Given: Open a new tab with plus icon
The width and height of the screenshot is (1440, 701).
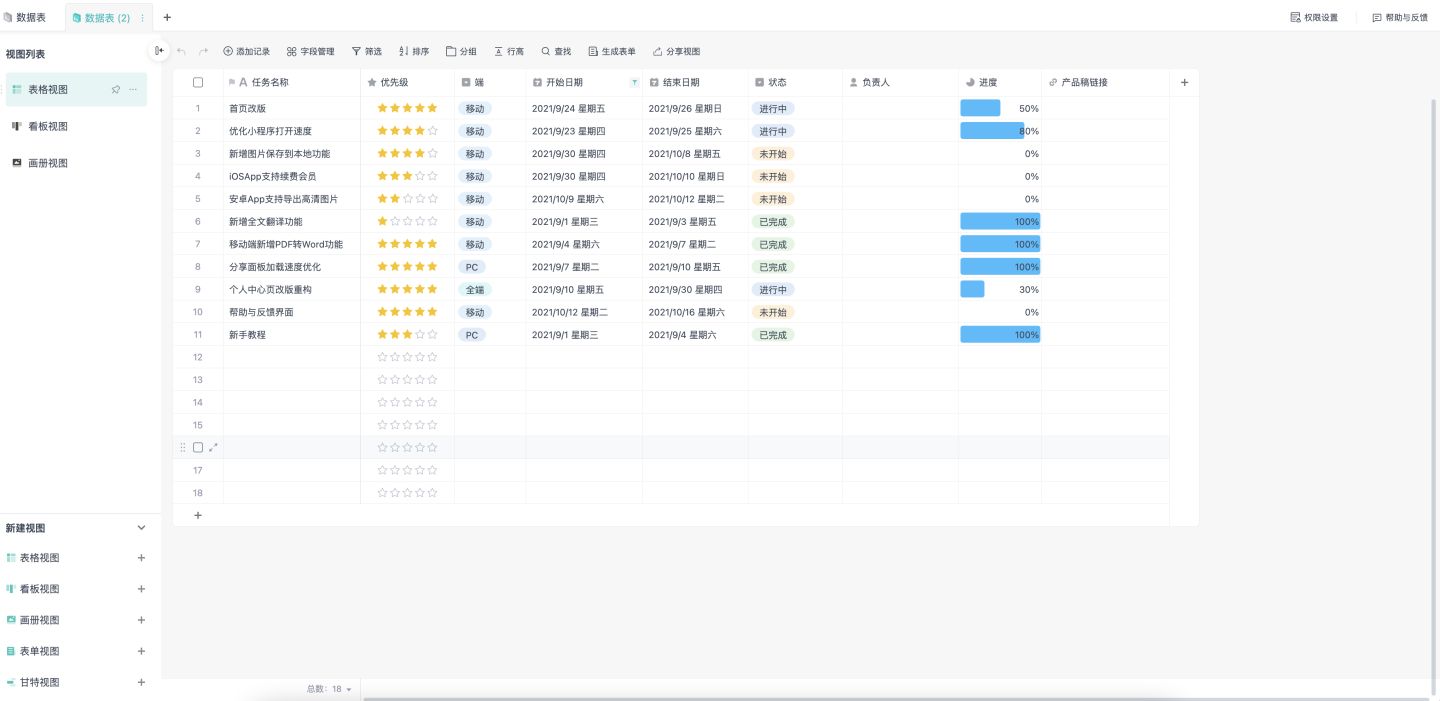Looking at the screenshot, I should [x=167, y=17].
